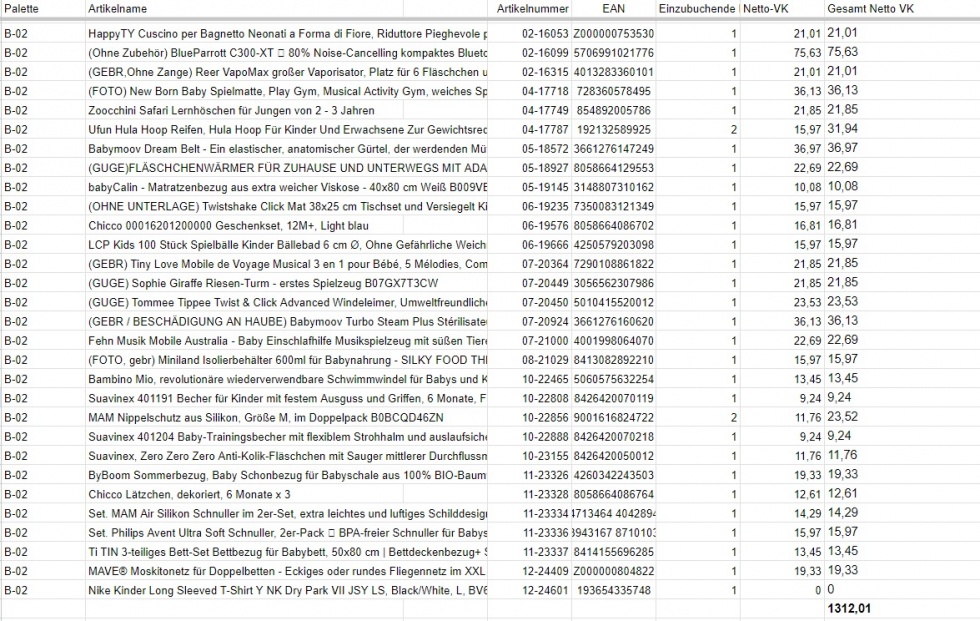
Task: Click the HappyTY Cuscino article name
Action: 288,34
